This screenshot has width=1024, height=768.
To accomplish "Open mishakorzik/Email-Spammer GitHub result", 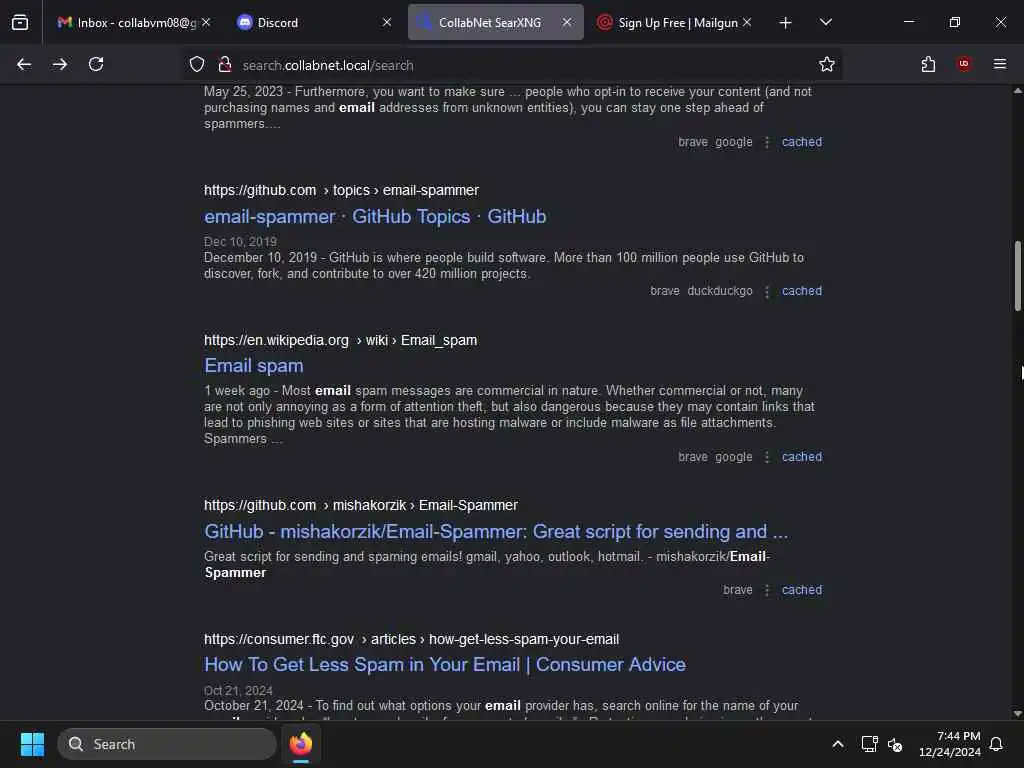I will tap(496, 532).
